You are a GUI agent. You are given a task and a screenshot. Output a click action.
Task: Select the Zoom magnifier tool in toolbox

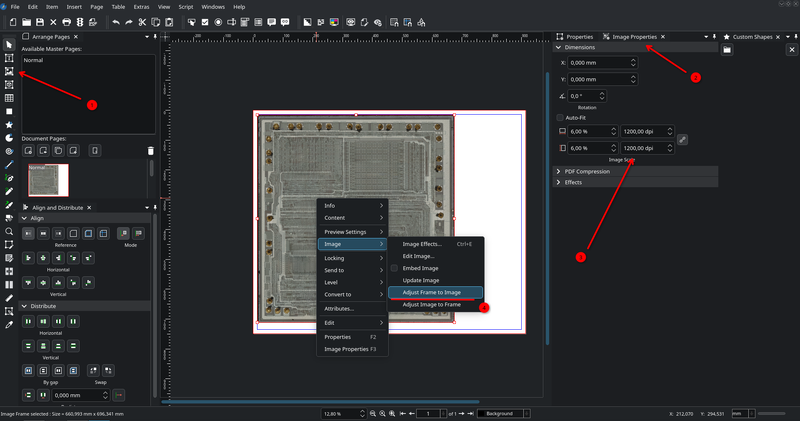pyautogui.click(x=9, y=231)
